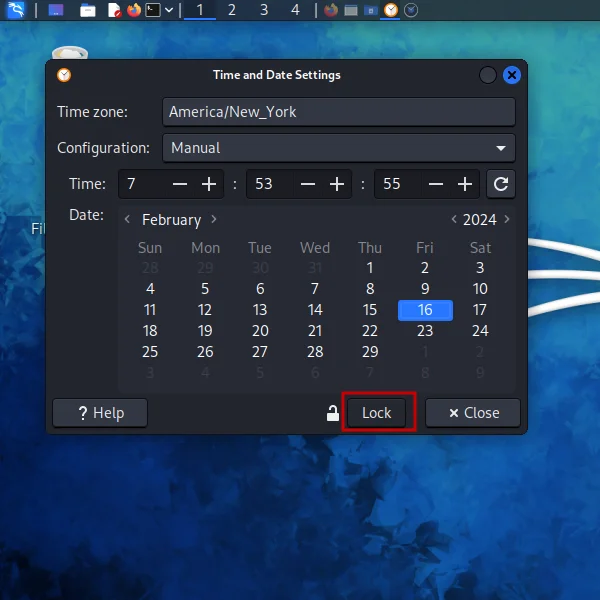Click the America/New_York time zone field
The height and width of the screenshot is (600, 600).
click(x=339, y=112)
